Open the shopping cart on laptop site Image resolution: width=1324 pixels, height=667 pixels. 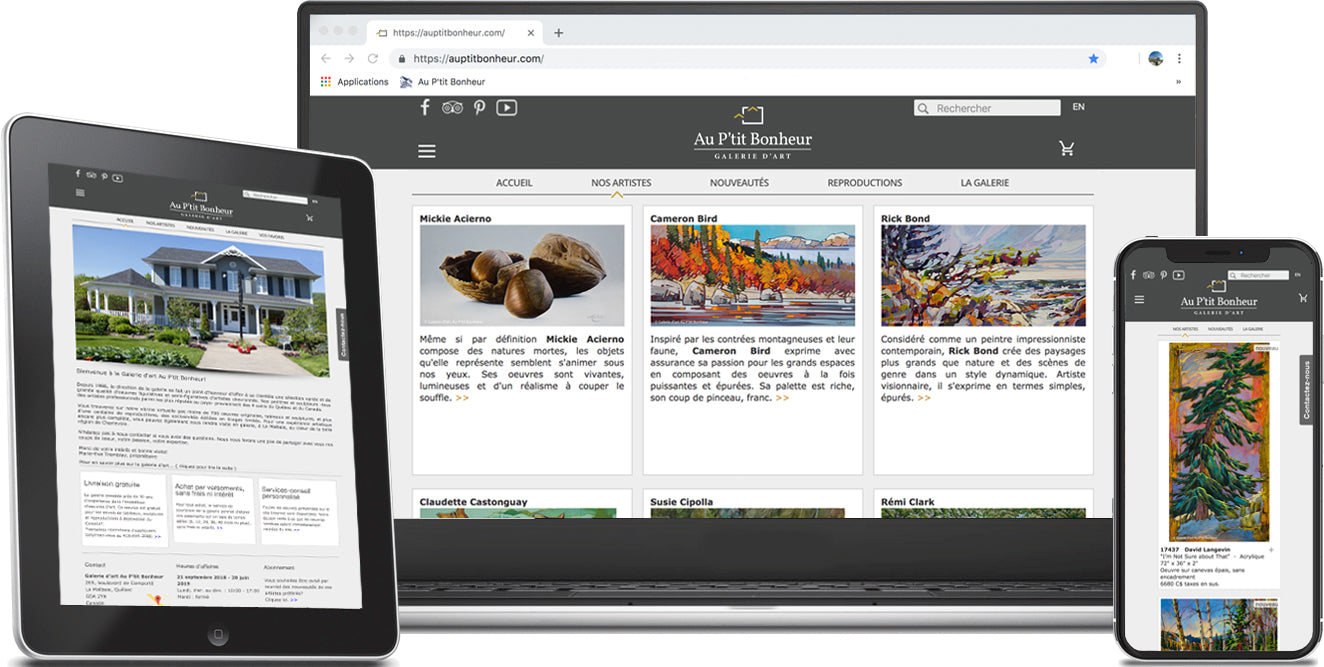point(1067,149)
